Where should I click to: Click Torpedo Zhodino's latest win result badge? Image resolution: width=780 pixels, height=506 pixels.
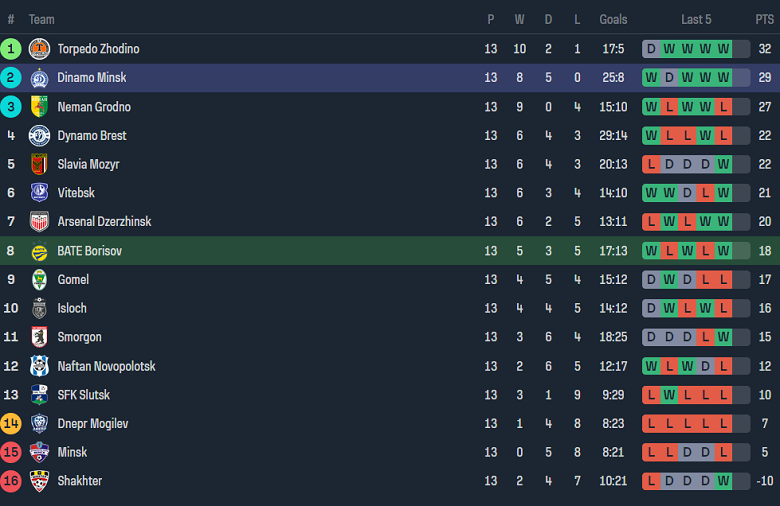pyautogui.click(x=723, y=49)
